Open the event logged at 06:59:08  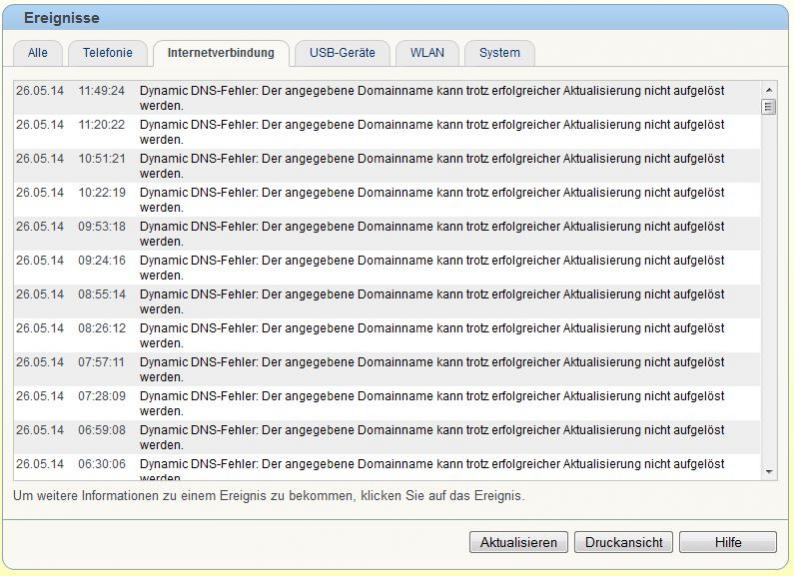[387, 438]
